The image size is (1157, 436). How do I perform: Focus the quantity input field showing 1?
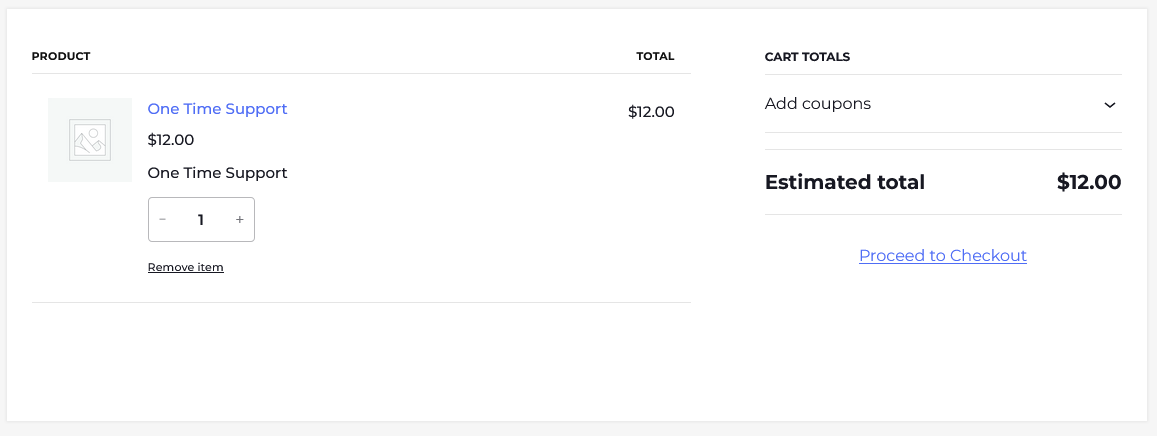[x=201, y=220]
